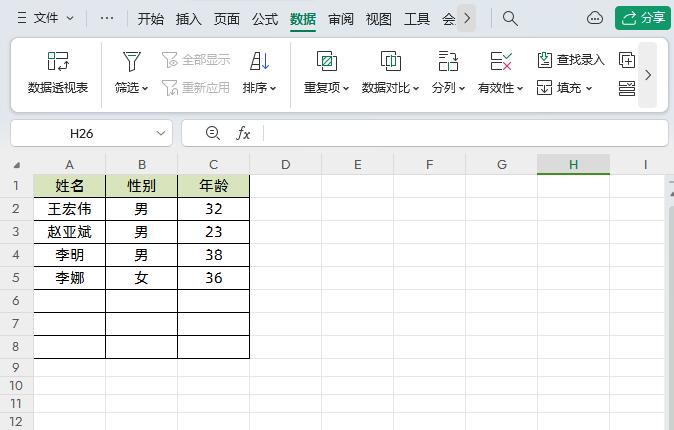This screenshot has height=430, width=674.
Task: Select the age cell 23
Action: [x=214, y=232]
